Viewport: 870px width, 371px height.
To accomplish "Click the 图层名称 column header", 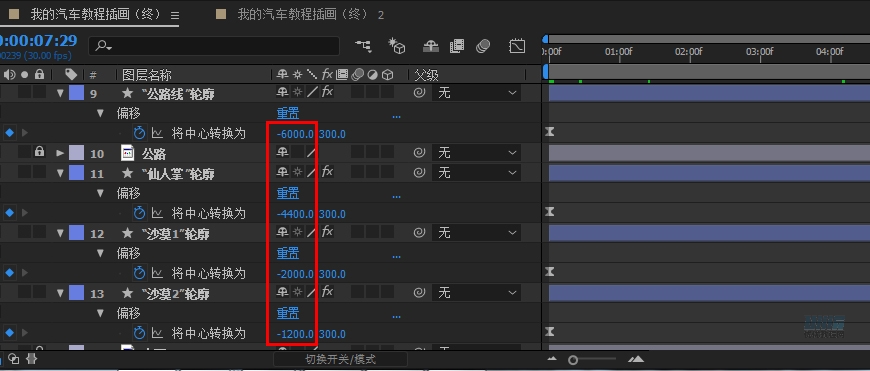I will click(x=146, y=75).
